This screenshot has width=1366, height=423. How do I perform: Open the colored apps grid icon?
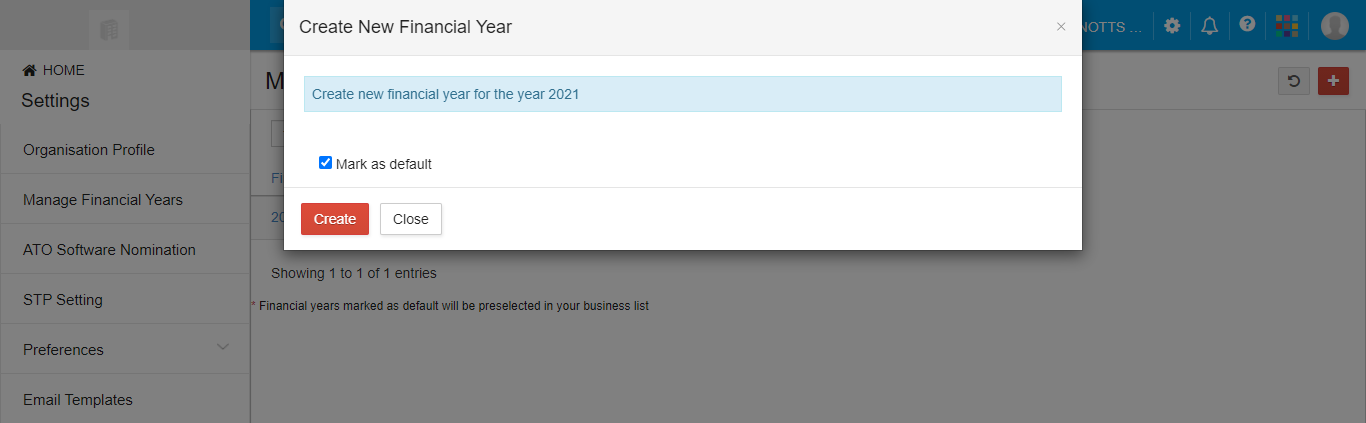coord(1287,26)
